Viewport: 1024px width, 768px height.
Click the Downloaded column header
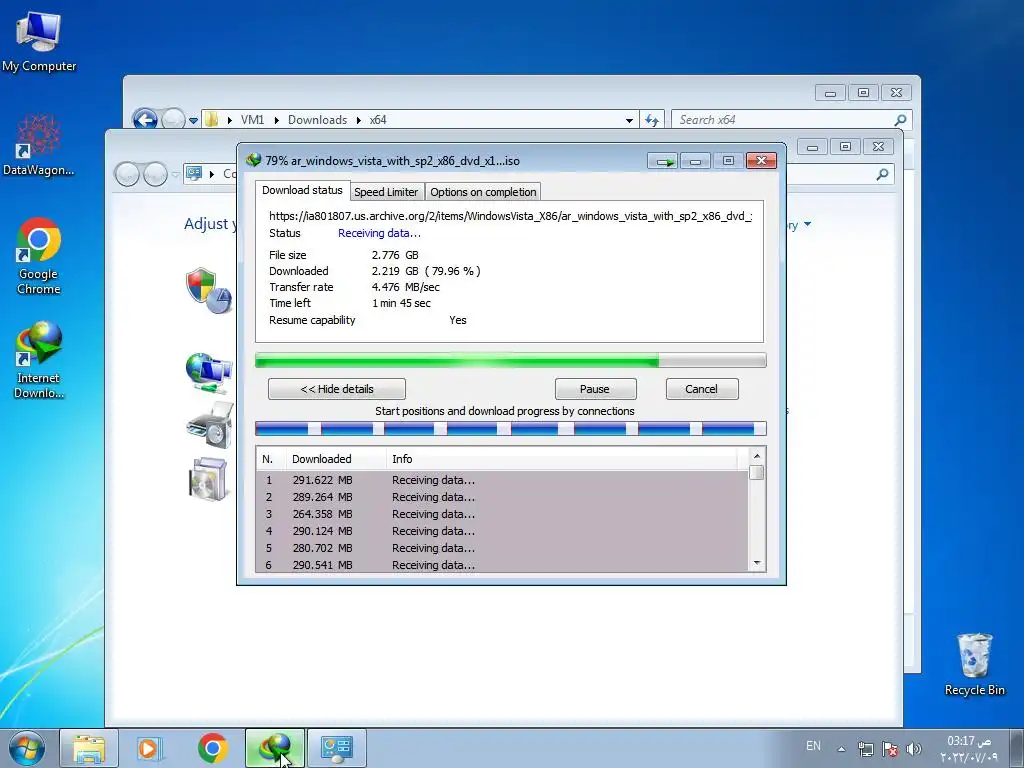point(336,459)
